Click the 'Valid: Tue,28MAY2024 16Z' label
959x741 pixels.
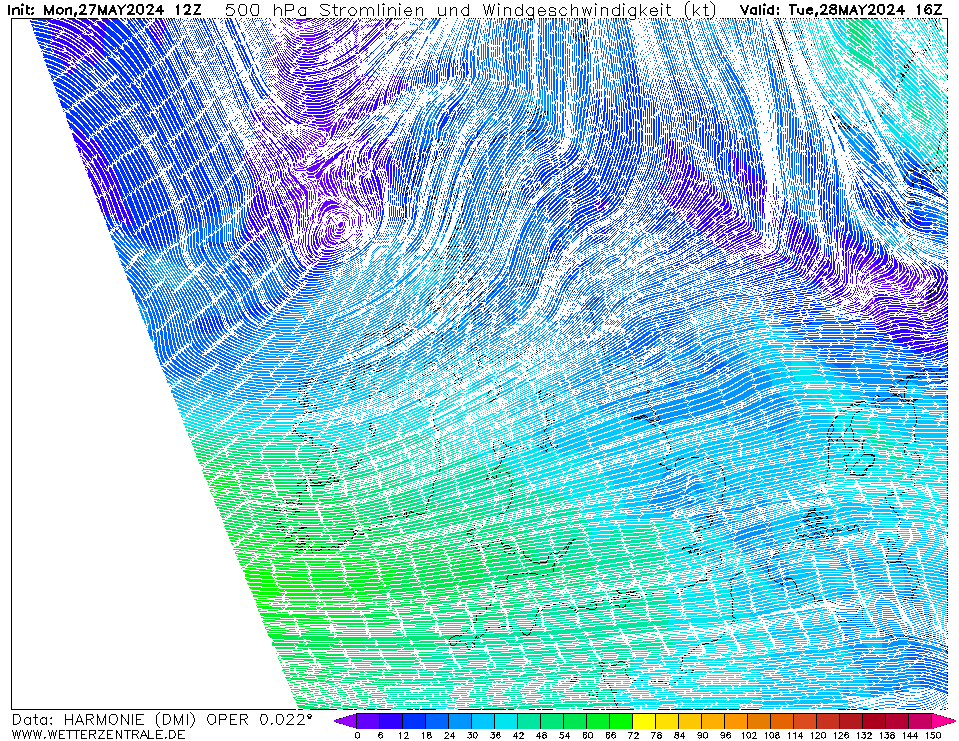tap(841, 10)
